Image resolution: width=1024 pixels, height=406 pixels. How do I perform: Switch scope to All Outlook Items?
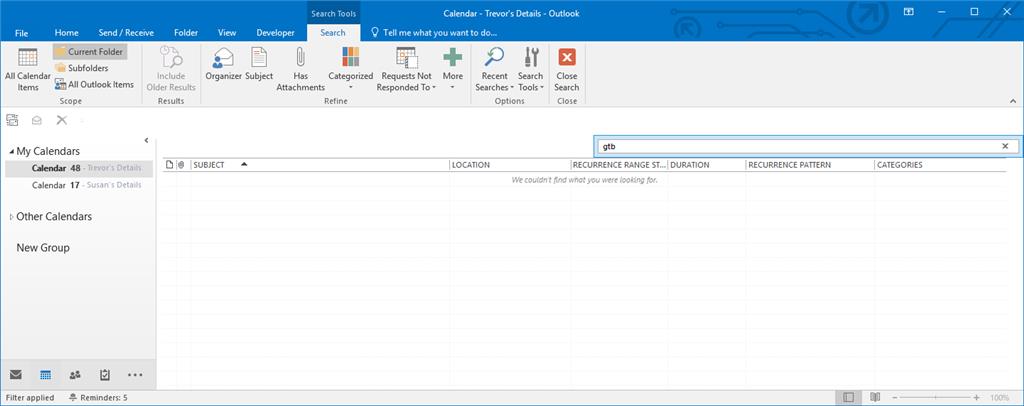pos(94,84)
